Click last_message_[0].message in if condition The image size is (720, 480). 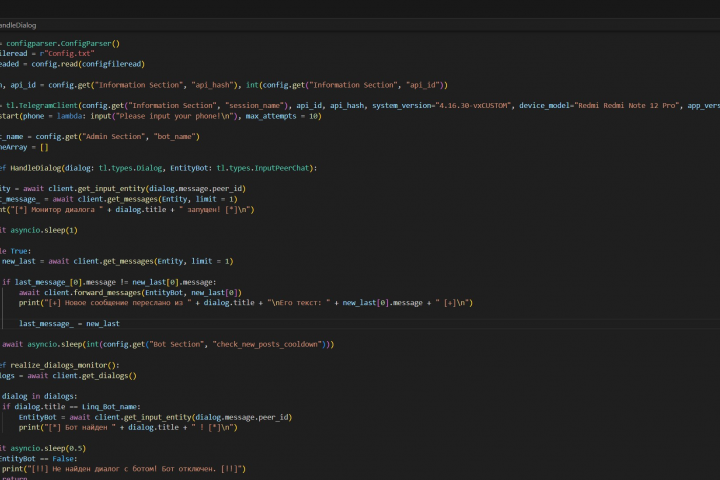65,282
